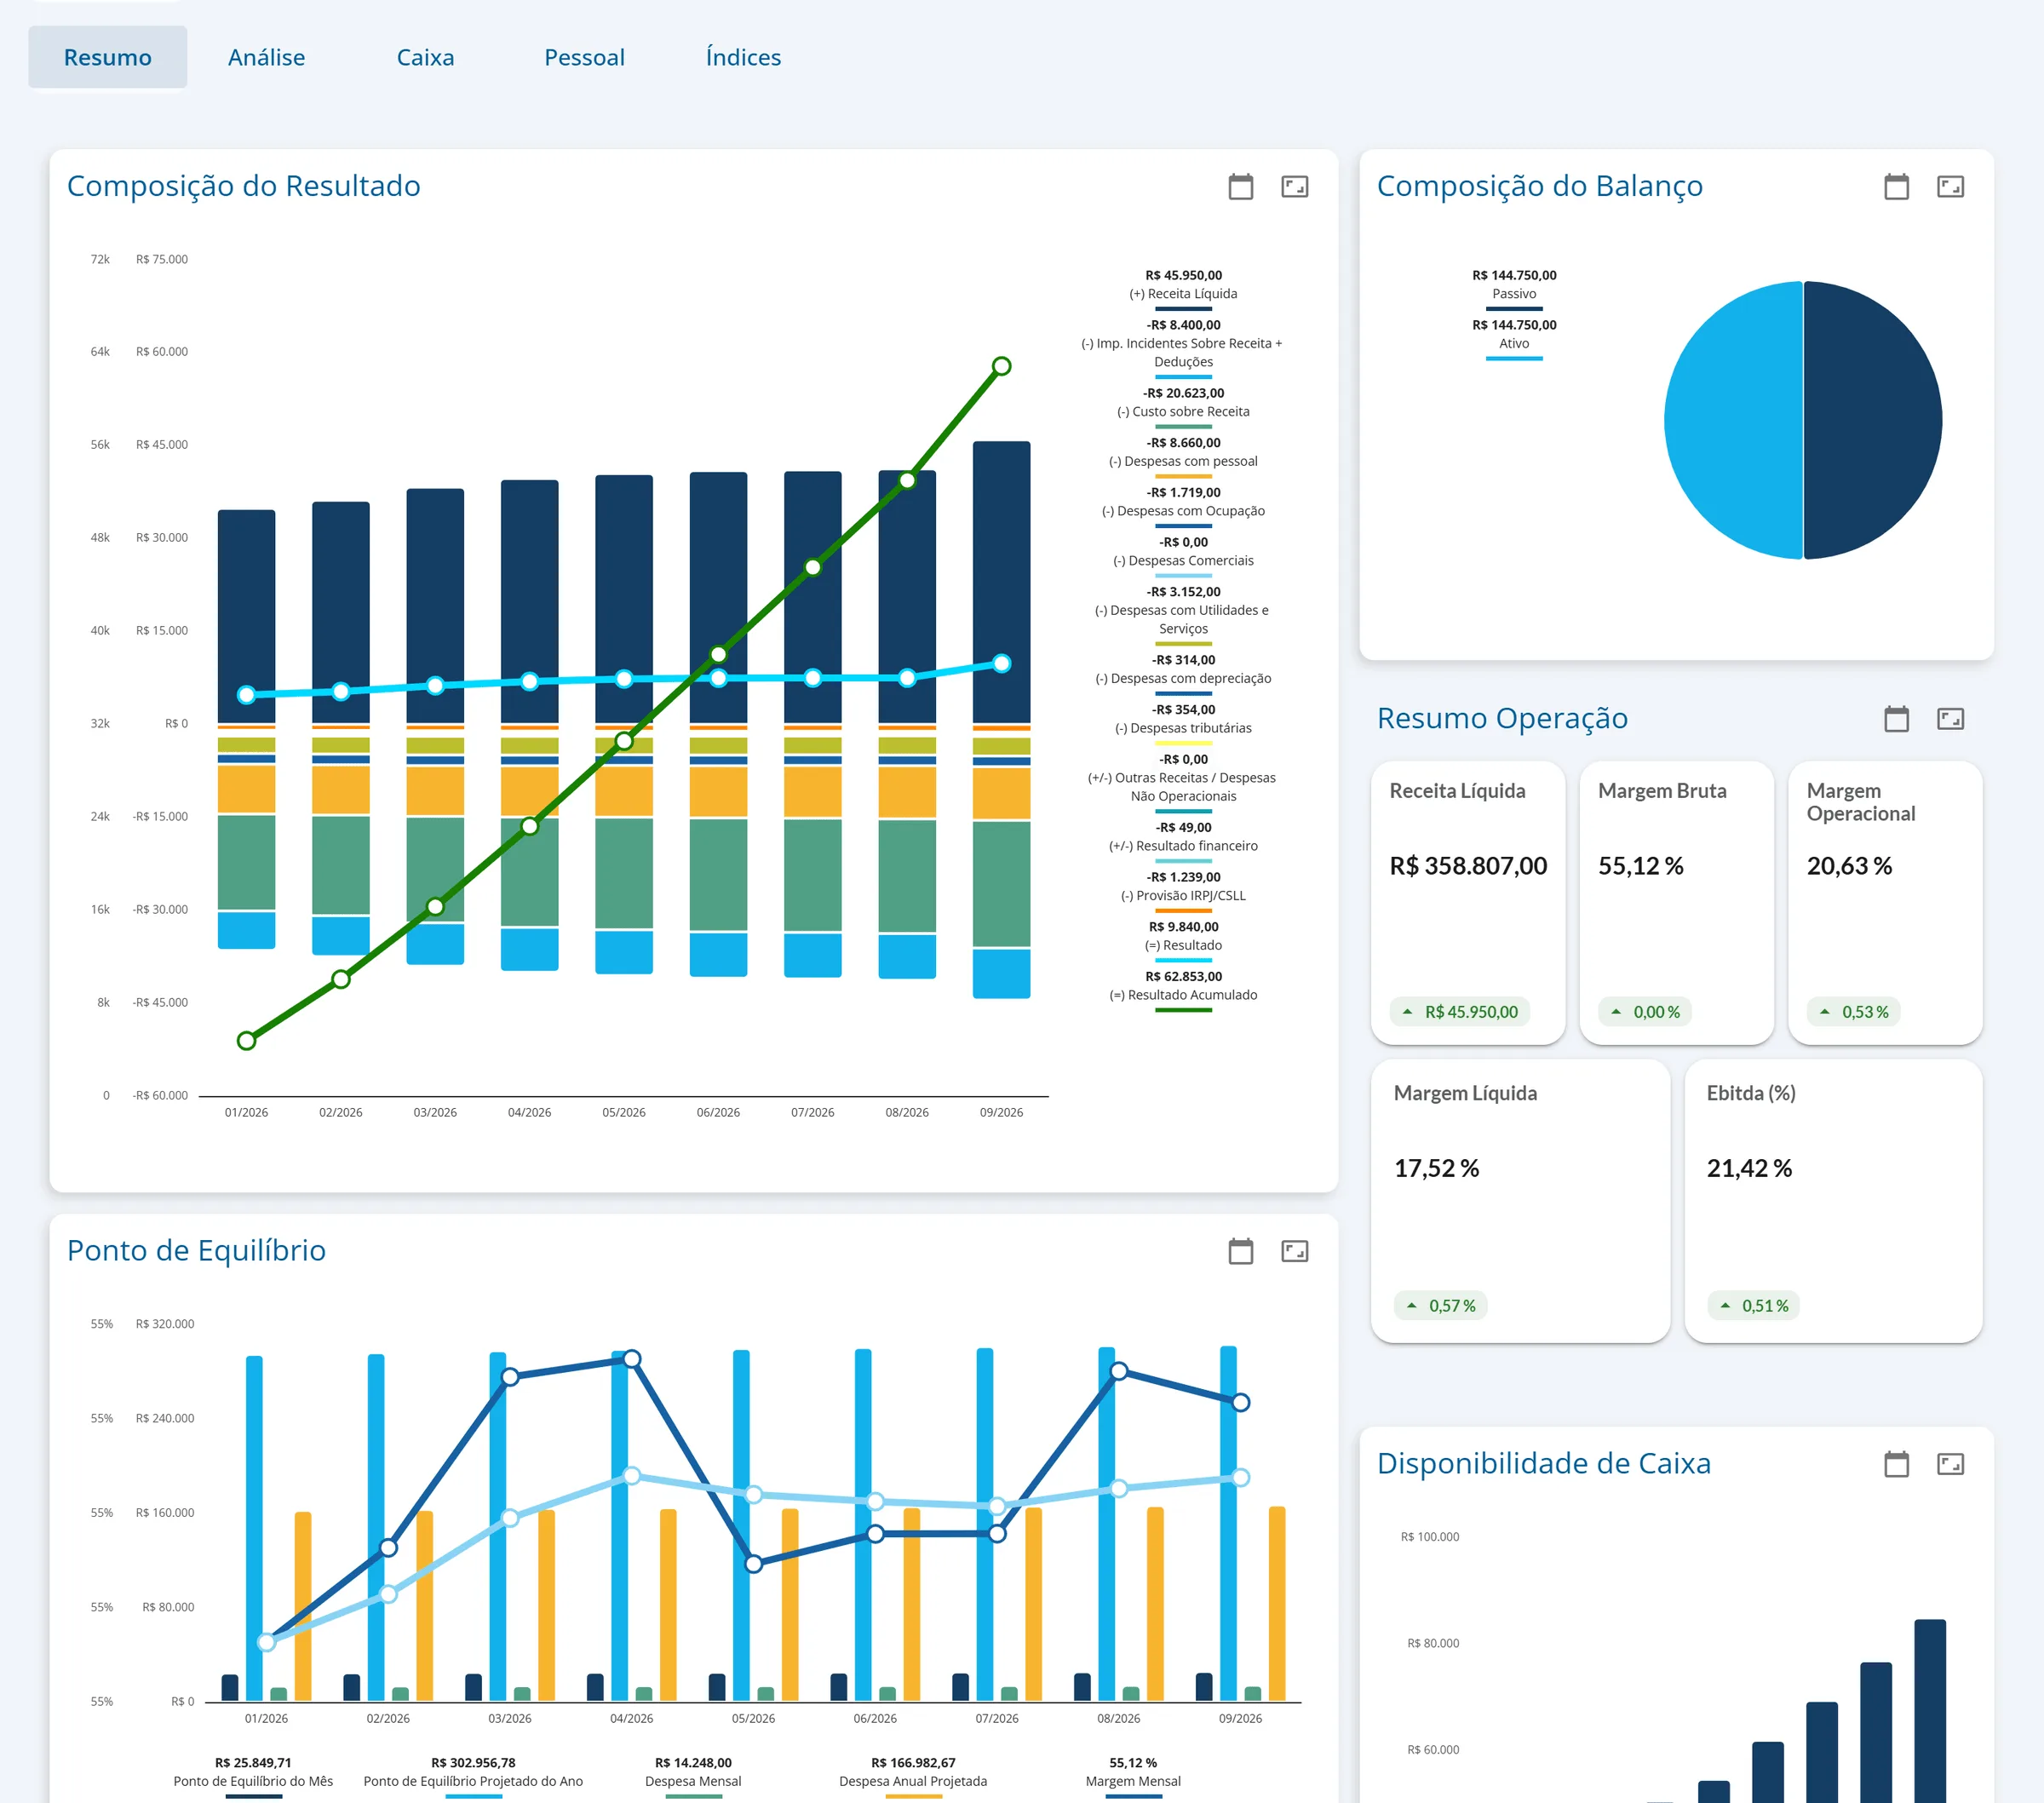Screen dimensions: 2044x1803
Task: Toggle (-) Provisão IRPJ/CSLL legend entry
Action: point(1183,891)
